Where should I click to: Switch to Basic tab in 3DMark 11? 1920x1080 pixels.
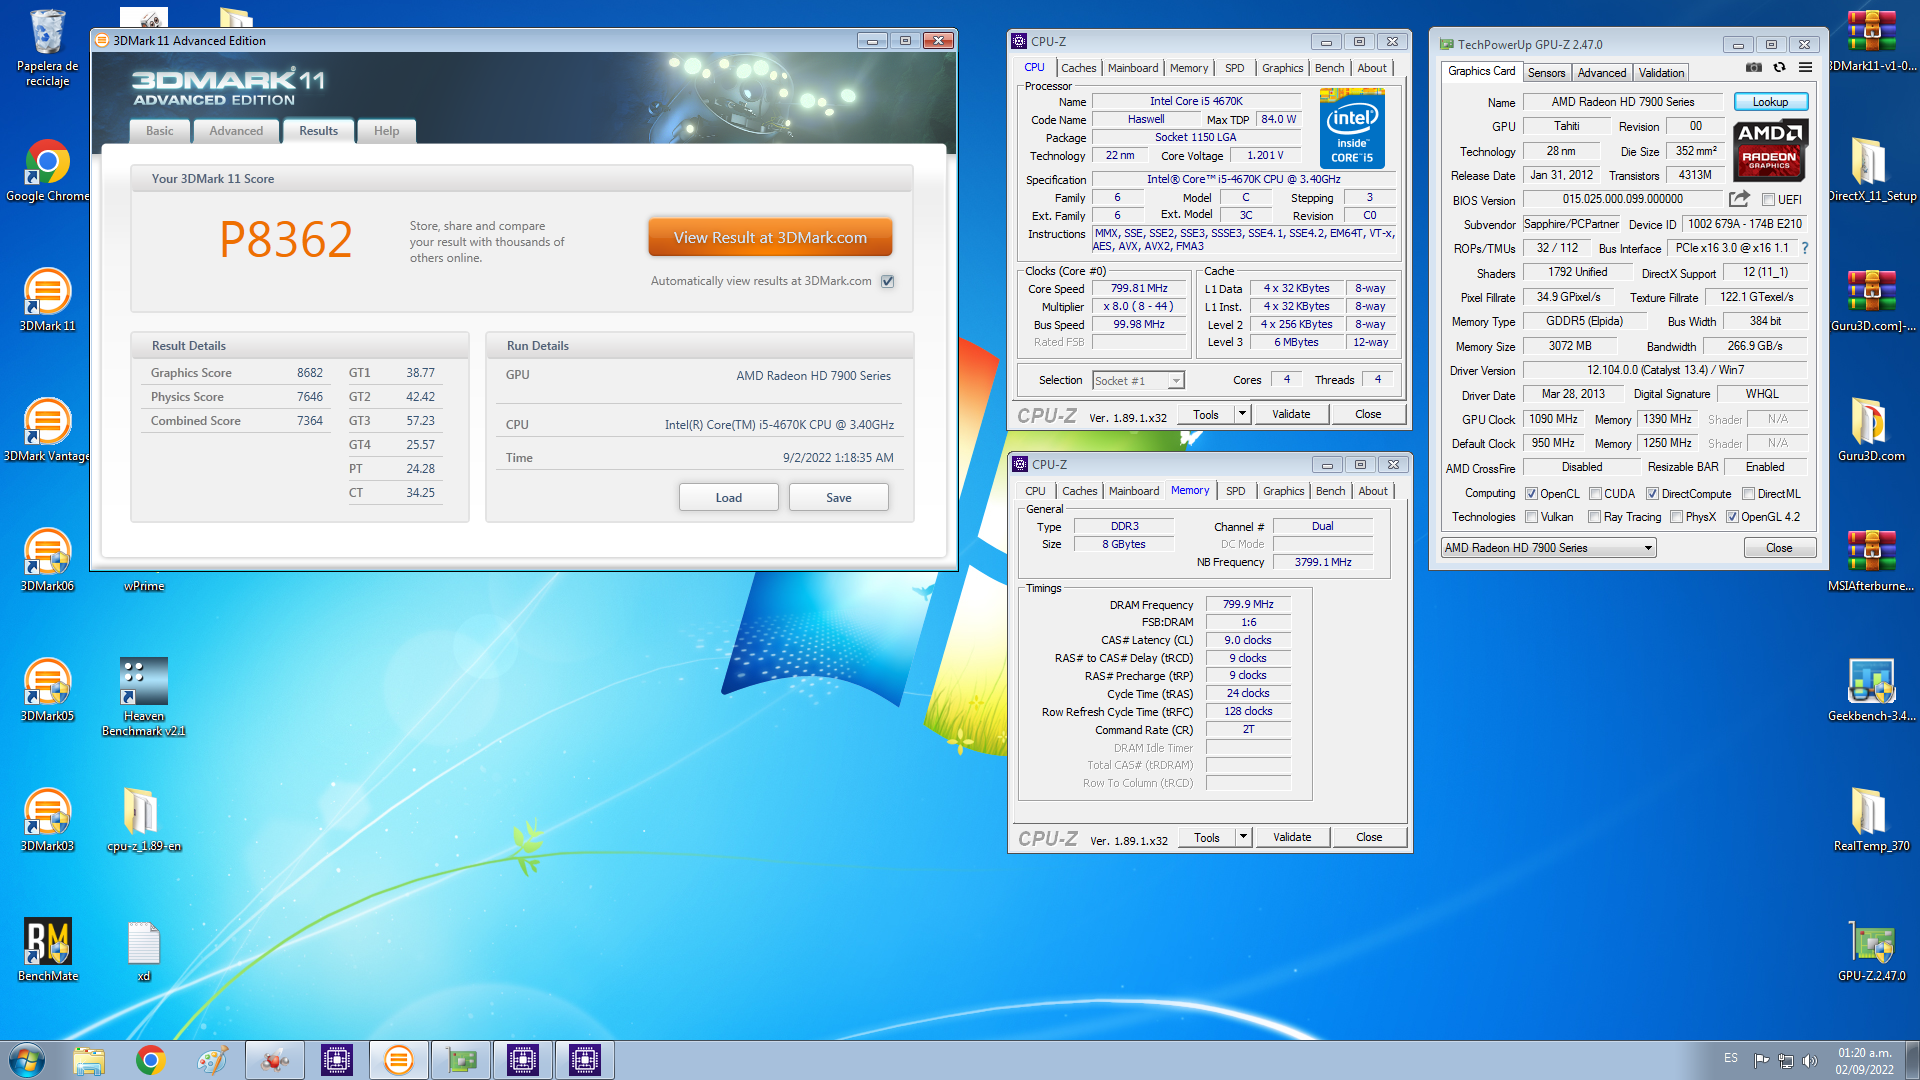[x=160, y=131]
